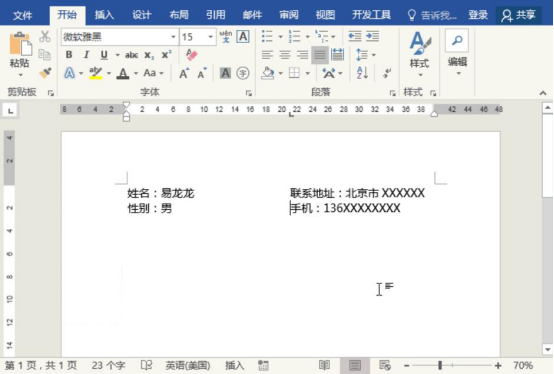Screen dimensions: 554x374
Task: Switch to Print Layout view
Action: [355, 365]
